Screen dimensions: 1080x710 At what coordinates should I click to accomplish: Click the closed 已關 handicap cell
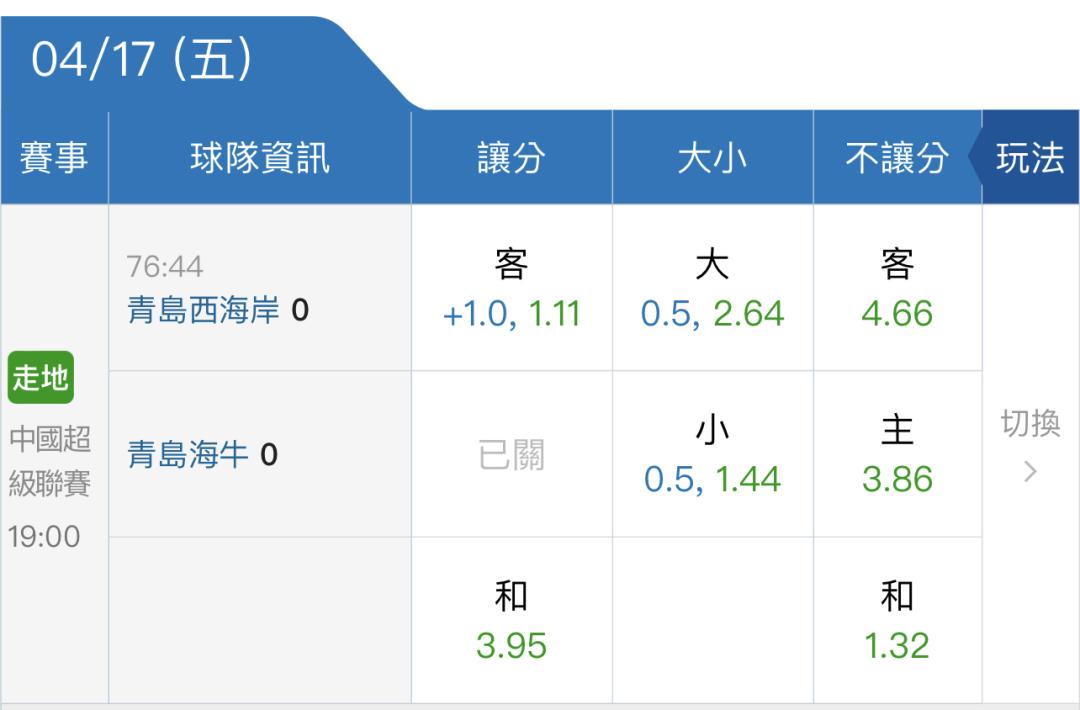(511, 455)
